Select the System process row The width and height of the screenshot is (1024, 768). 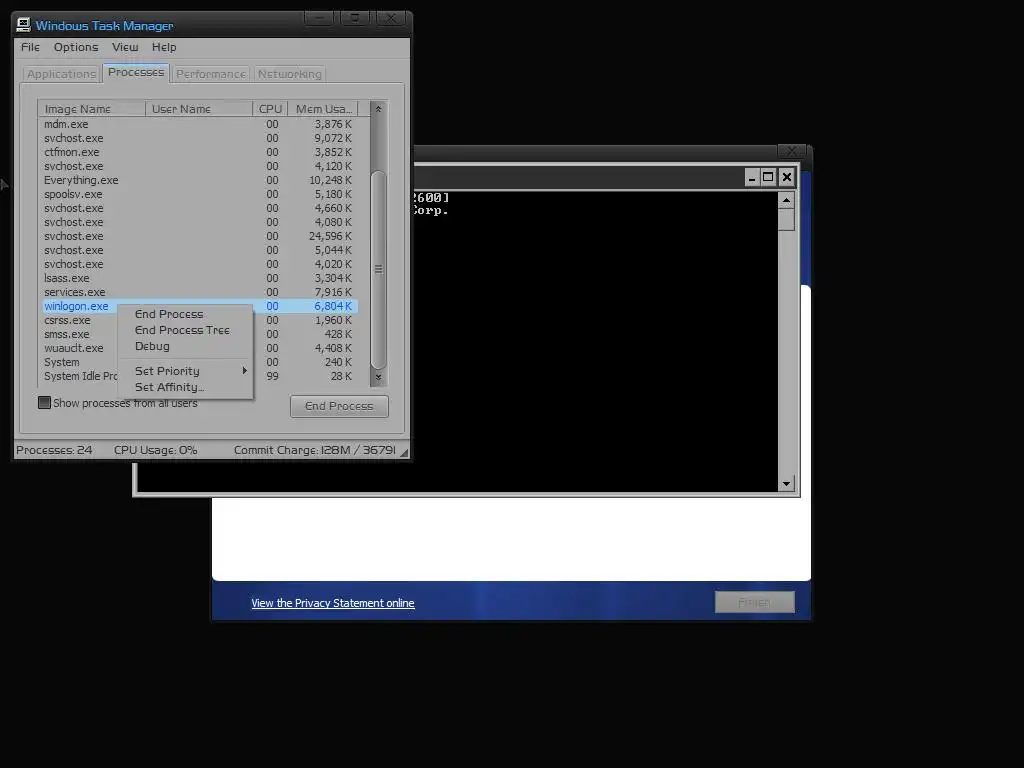(x=198, y=362)
